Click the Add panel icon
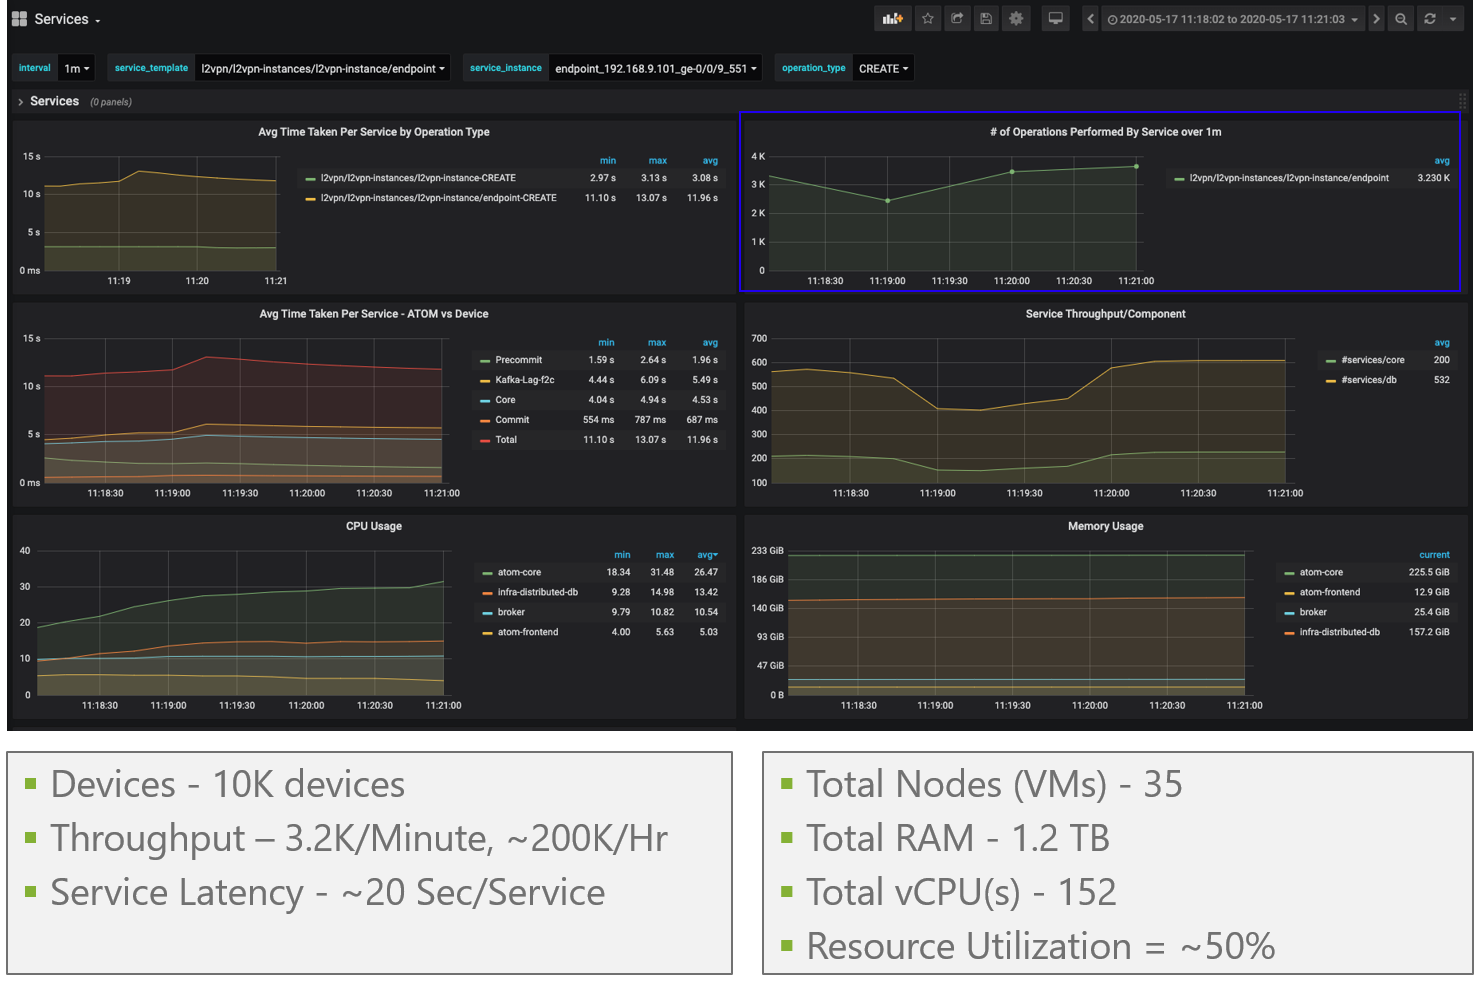This screenshot has height=990, width=1474. (892, 19)
